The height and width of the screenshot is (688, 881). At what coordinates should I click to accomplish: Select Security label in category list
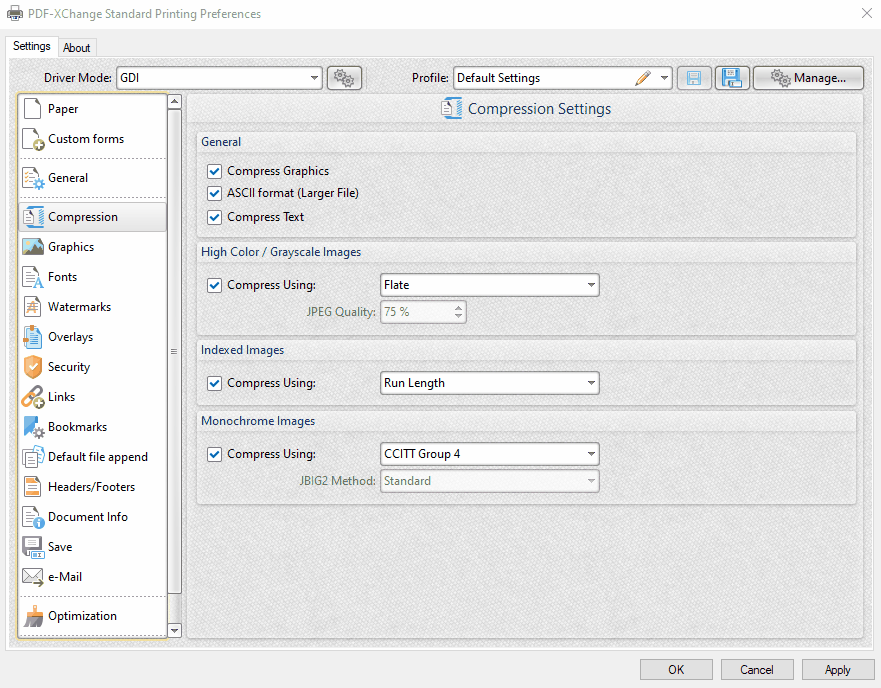click(69, 367)
